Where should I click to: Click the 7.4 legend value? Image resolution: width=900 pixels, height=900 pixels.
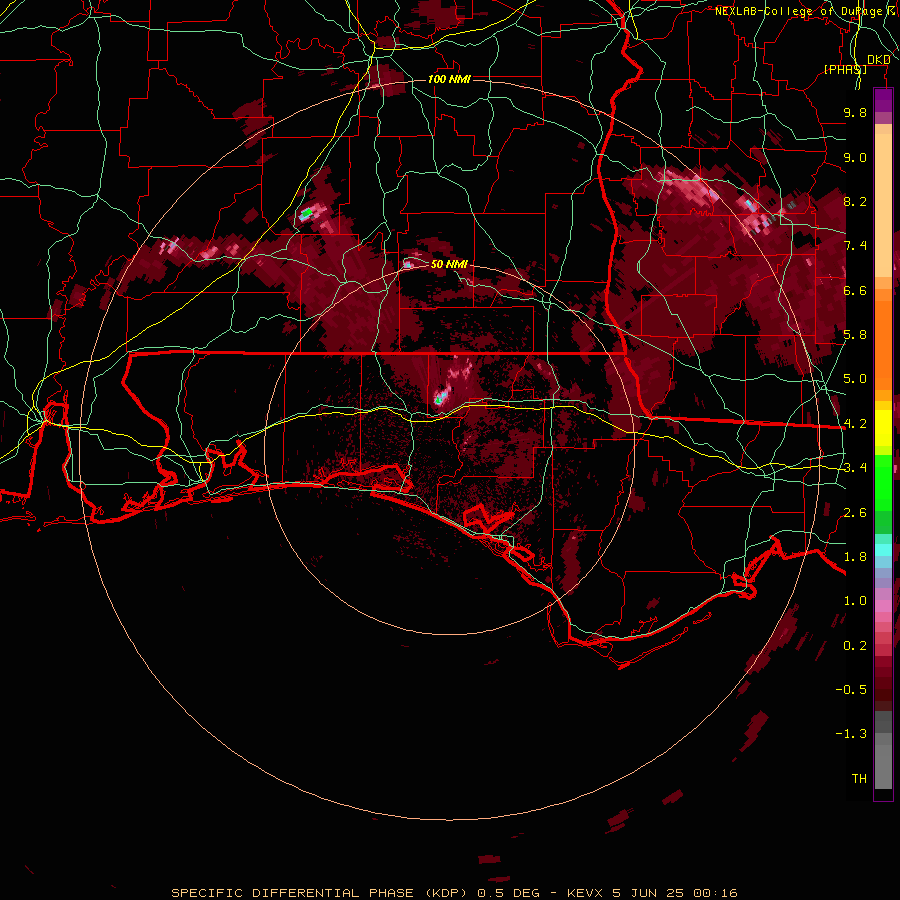click(x=855, y=246)
